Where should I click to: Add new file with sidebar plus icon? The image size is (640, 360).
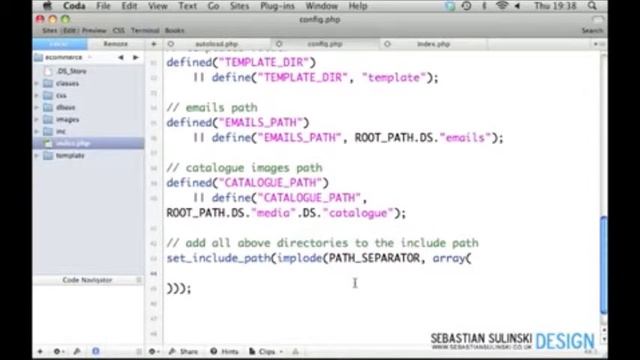(x=40, y=351)
